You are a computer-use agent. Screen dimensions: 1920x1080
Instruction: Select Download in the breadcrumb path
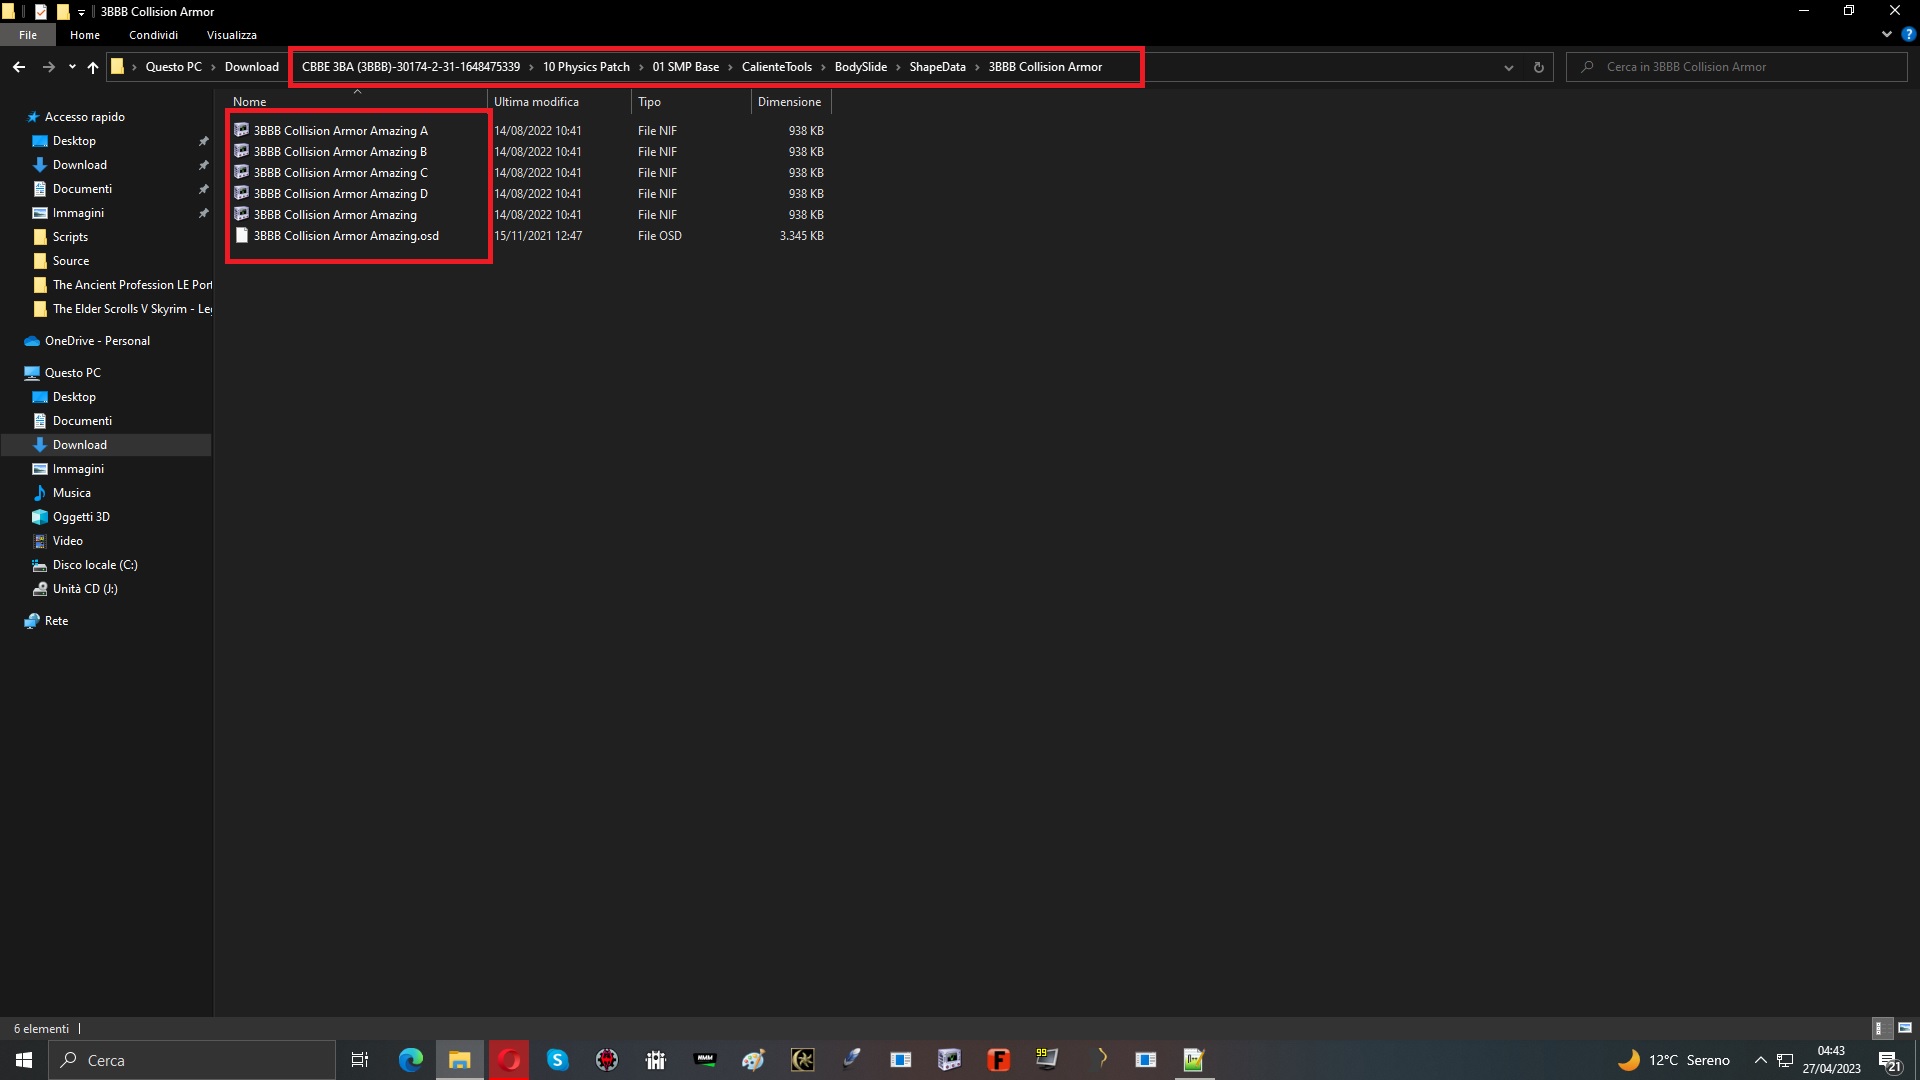point(252,67)
